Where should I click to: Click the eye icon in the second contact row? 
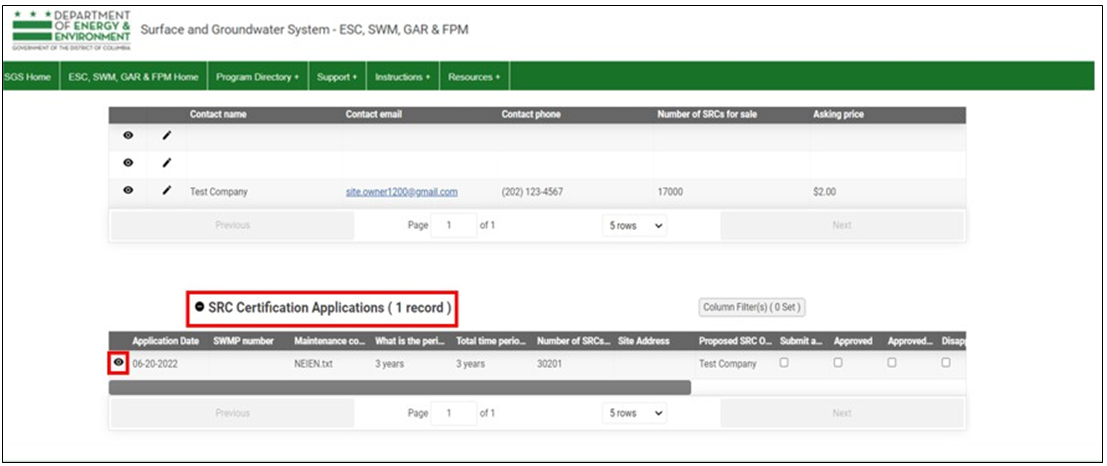pyautogui.click(x=128, y=163)
